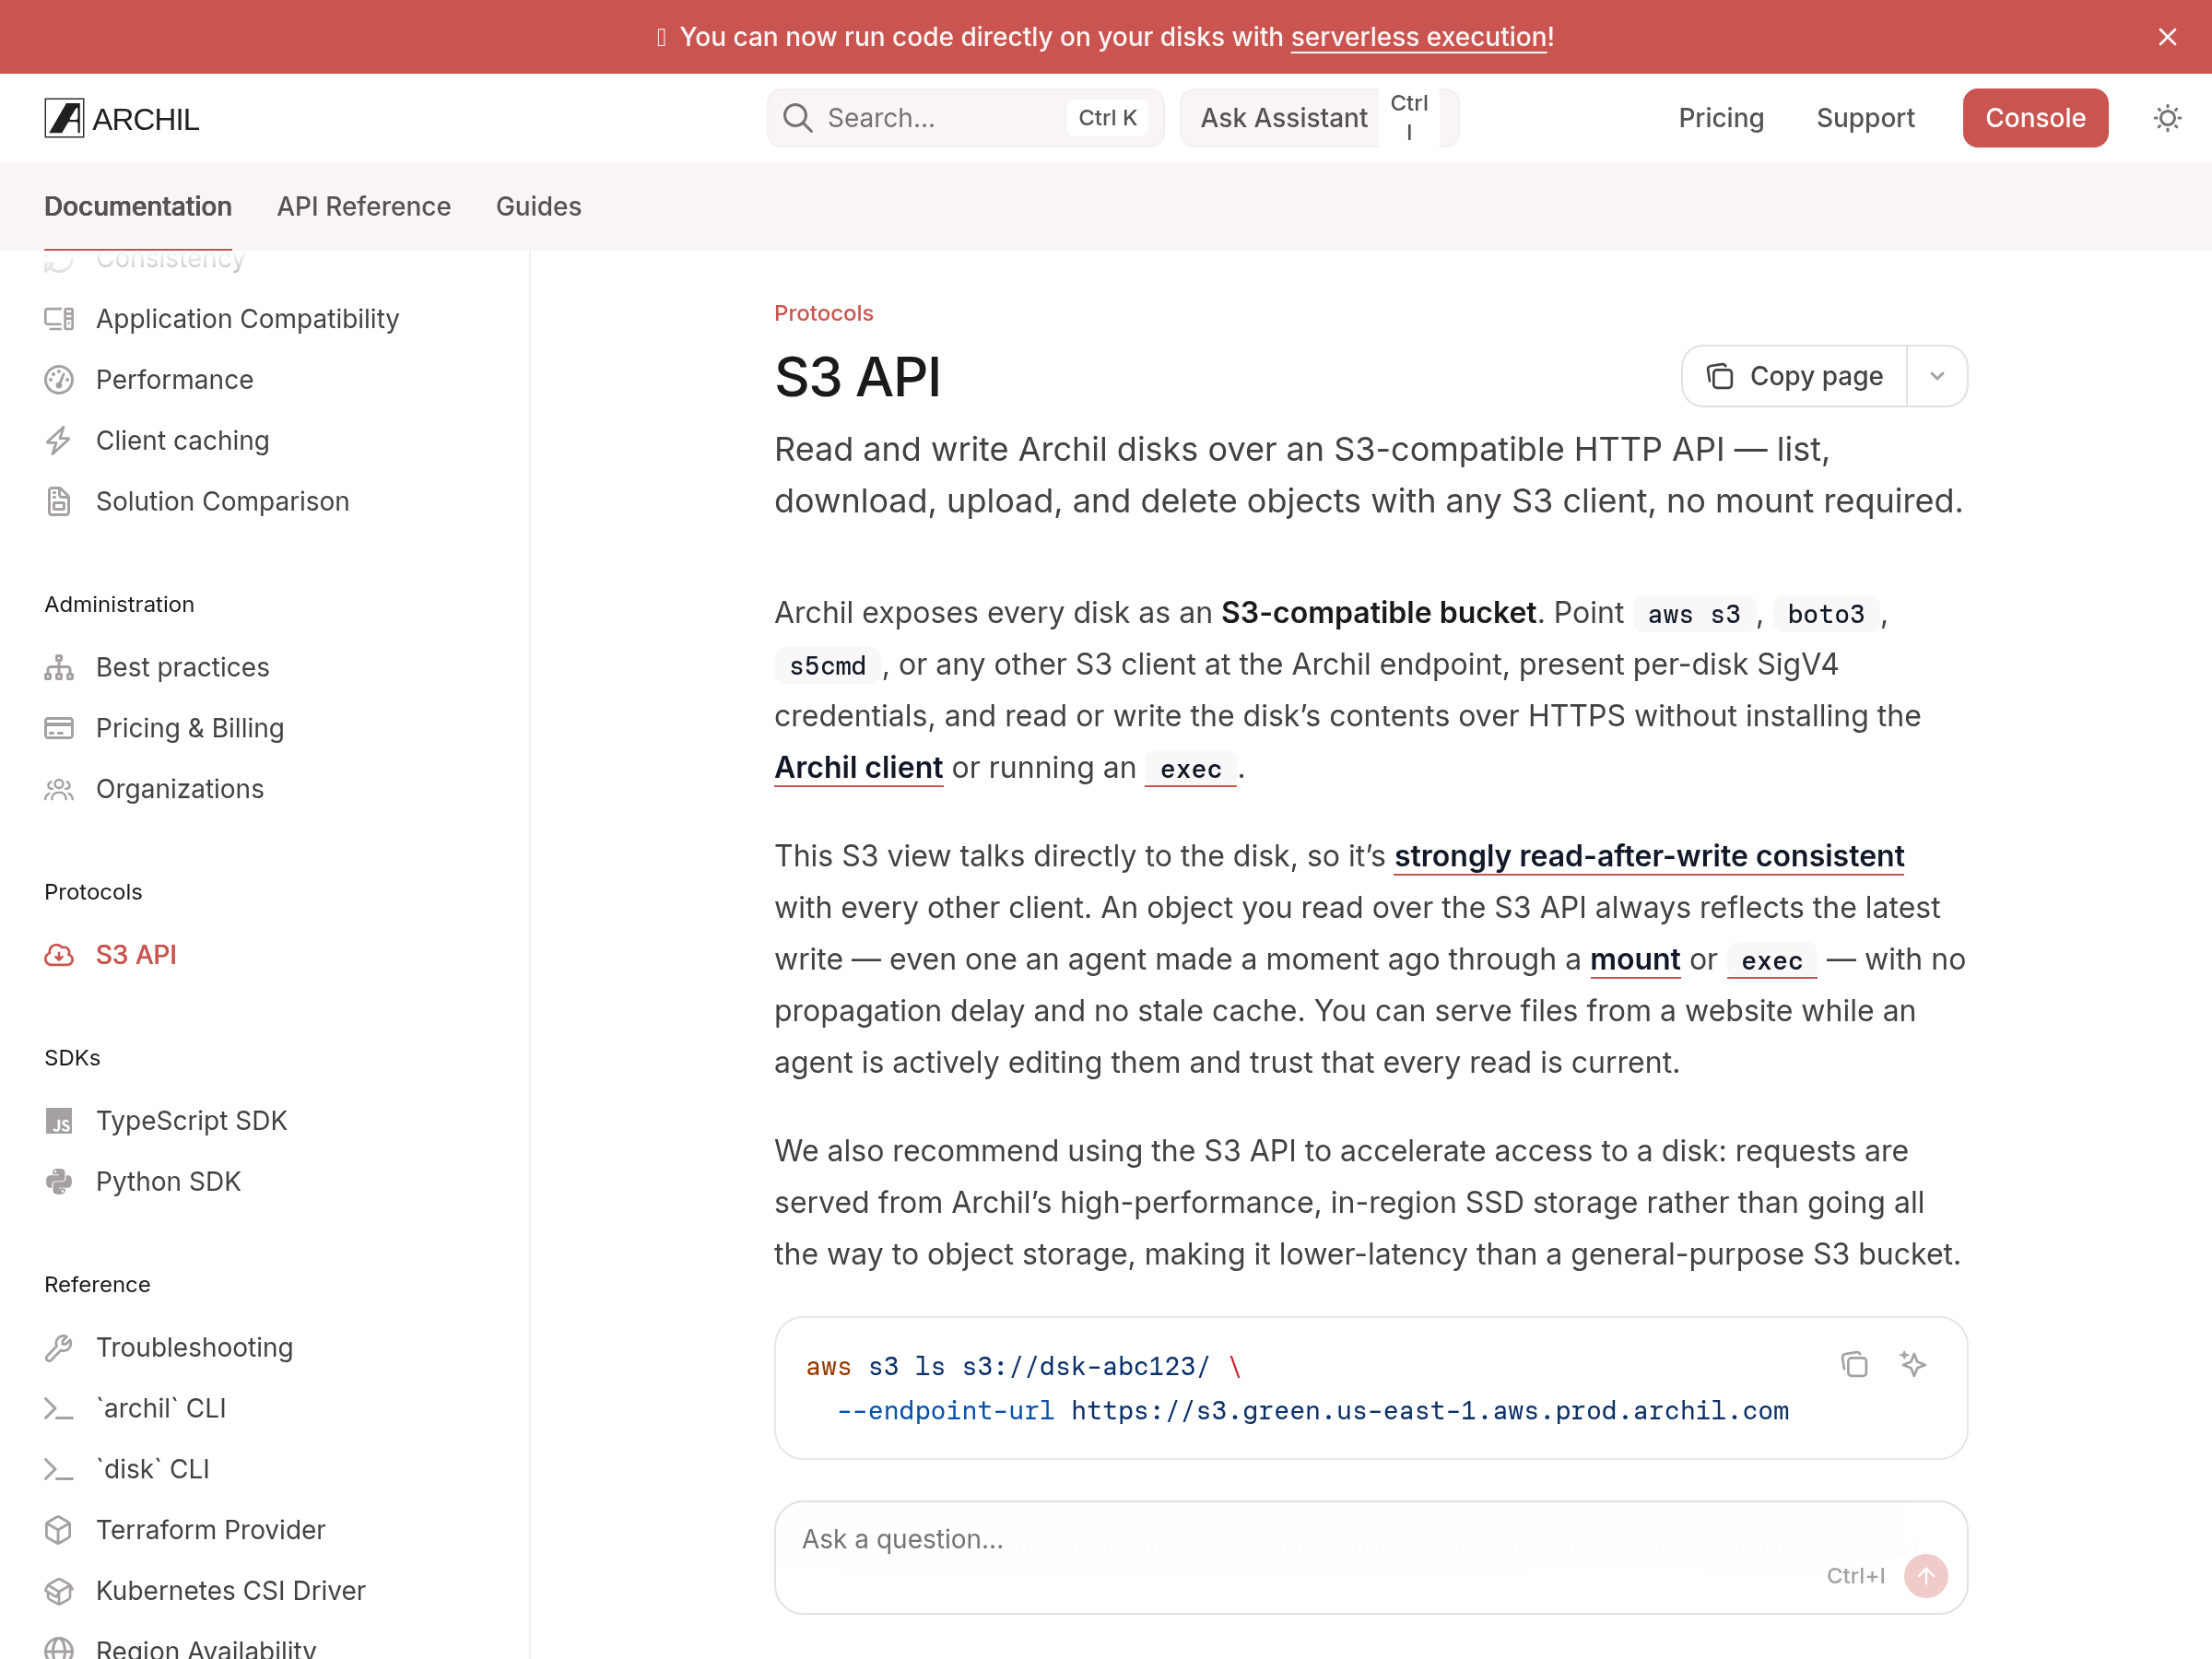2212x1659 pixels.
Task: Open the first exec inline link
Action: pyautogui.click(x=1191, y=770)
